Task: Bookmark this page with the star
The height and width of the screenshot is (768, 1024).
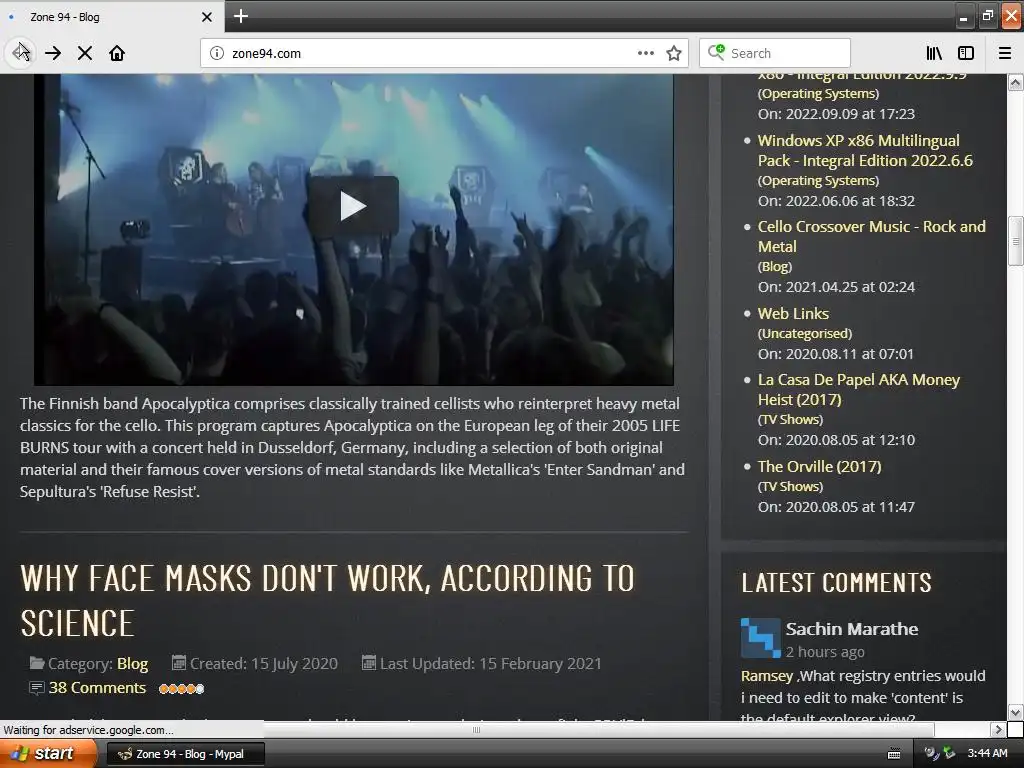Action: click(674, 53)
